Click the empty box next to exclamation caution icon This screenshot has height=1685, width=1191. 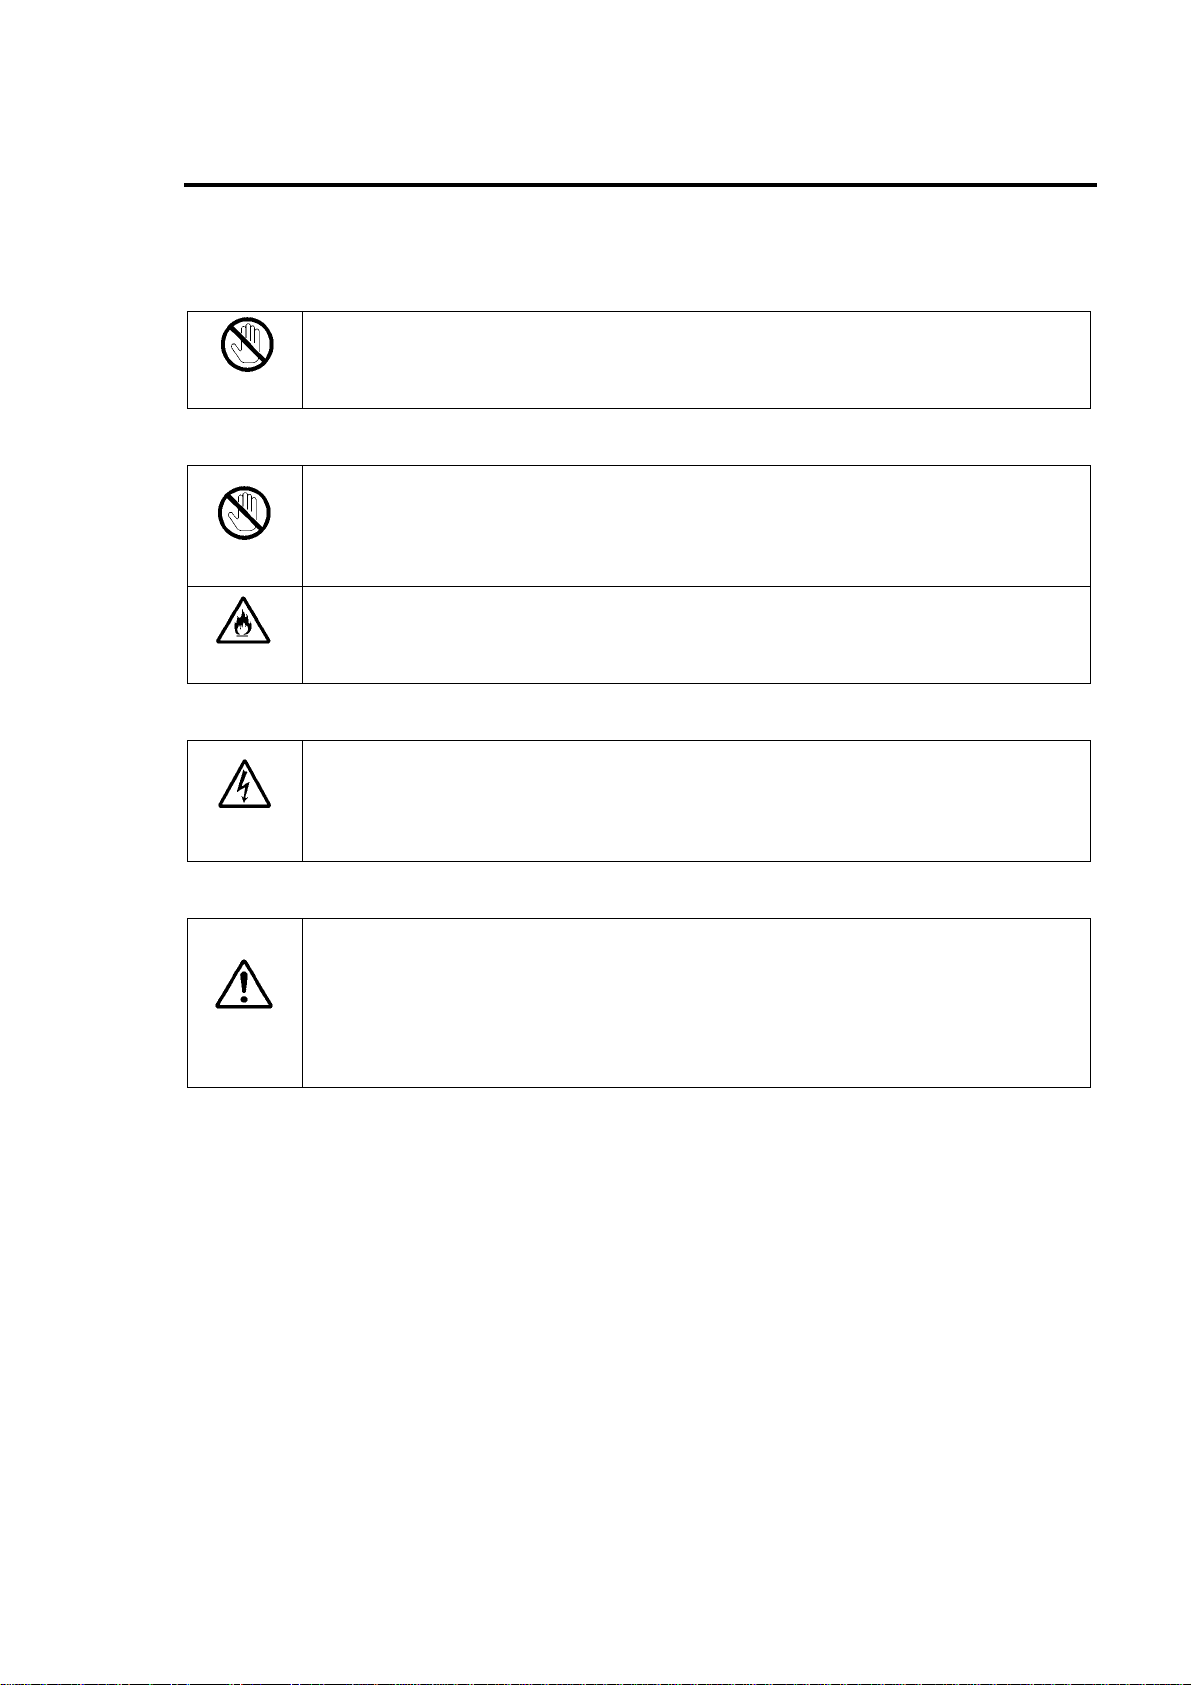(x=696, y=1003)
